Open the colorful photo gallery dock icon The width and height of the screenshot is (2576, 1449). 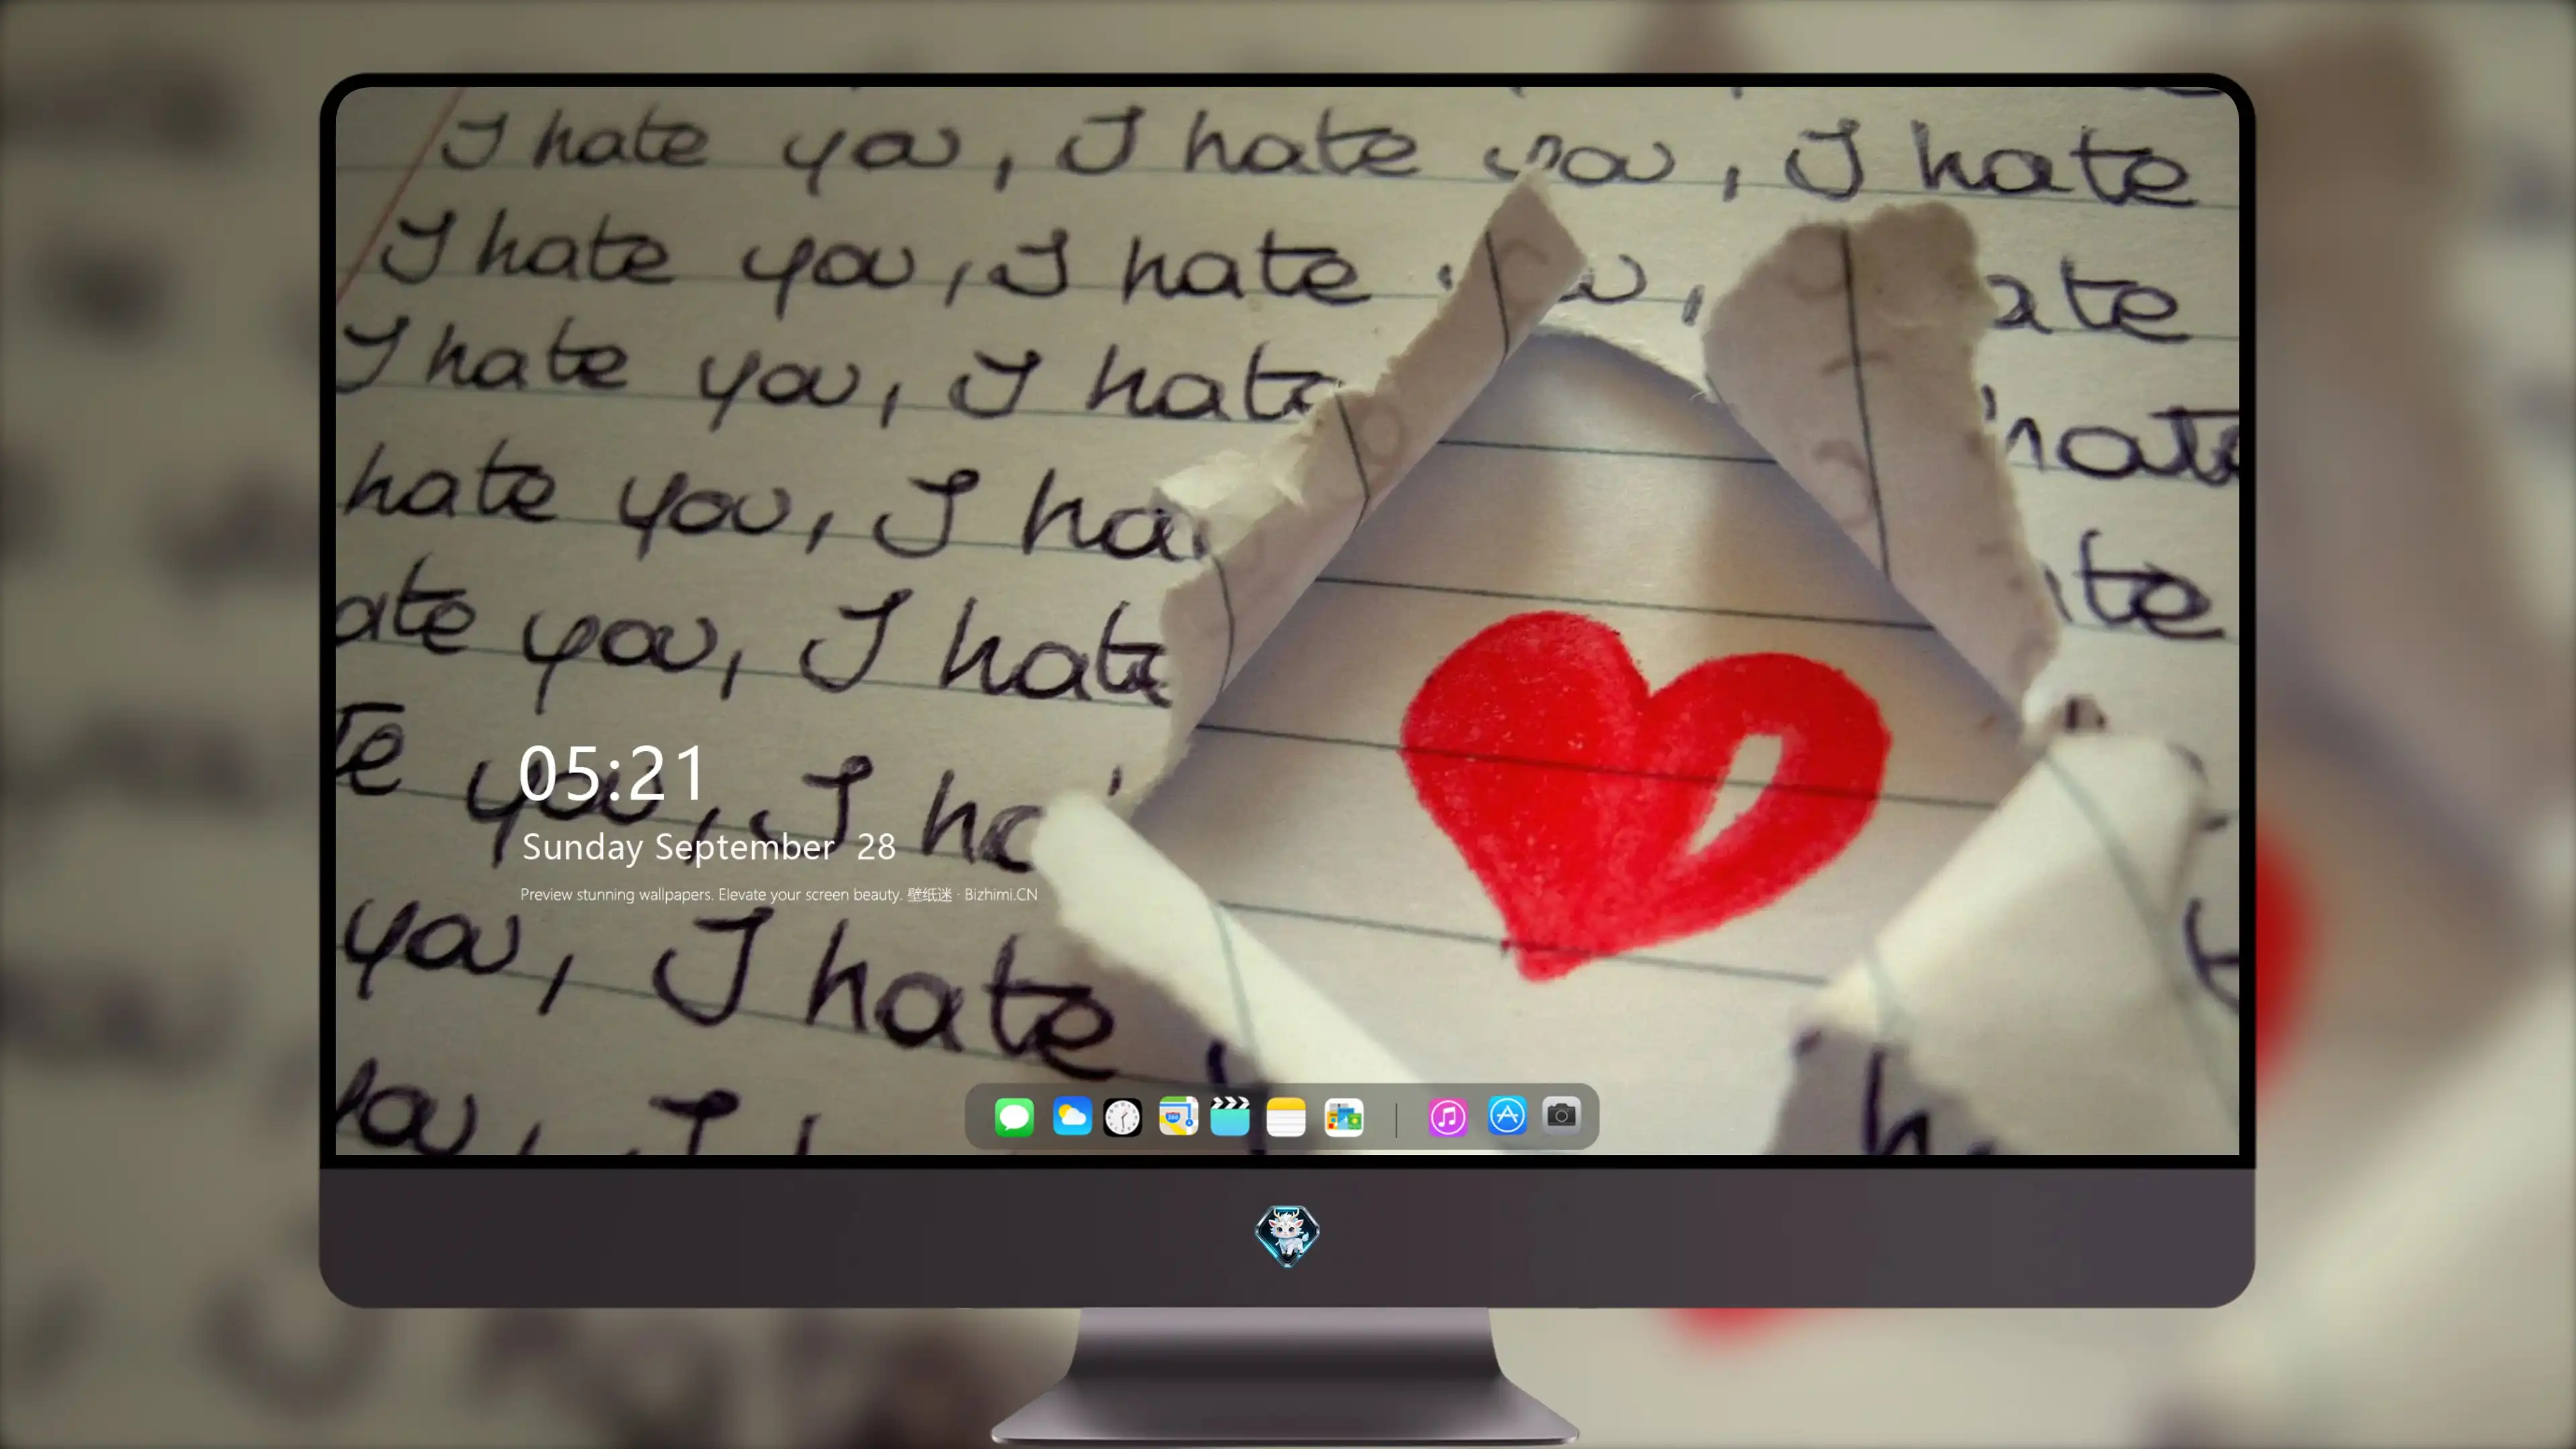[1344, 1117]
